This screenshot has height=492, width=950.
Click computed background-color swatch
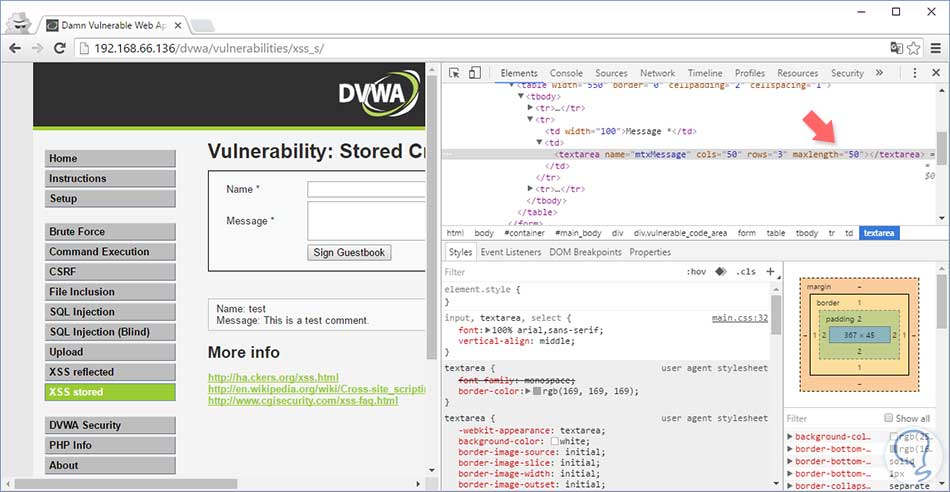click(x=894, y=437)
